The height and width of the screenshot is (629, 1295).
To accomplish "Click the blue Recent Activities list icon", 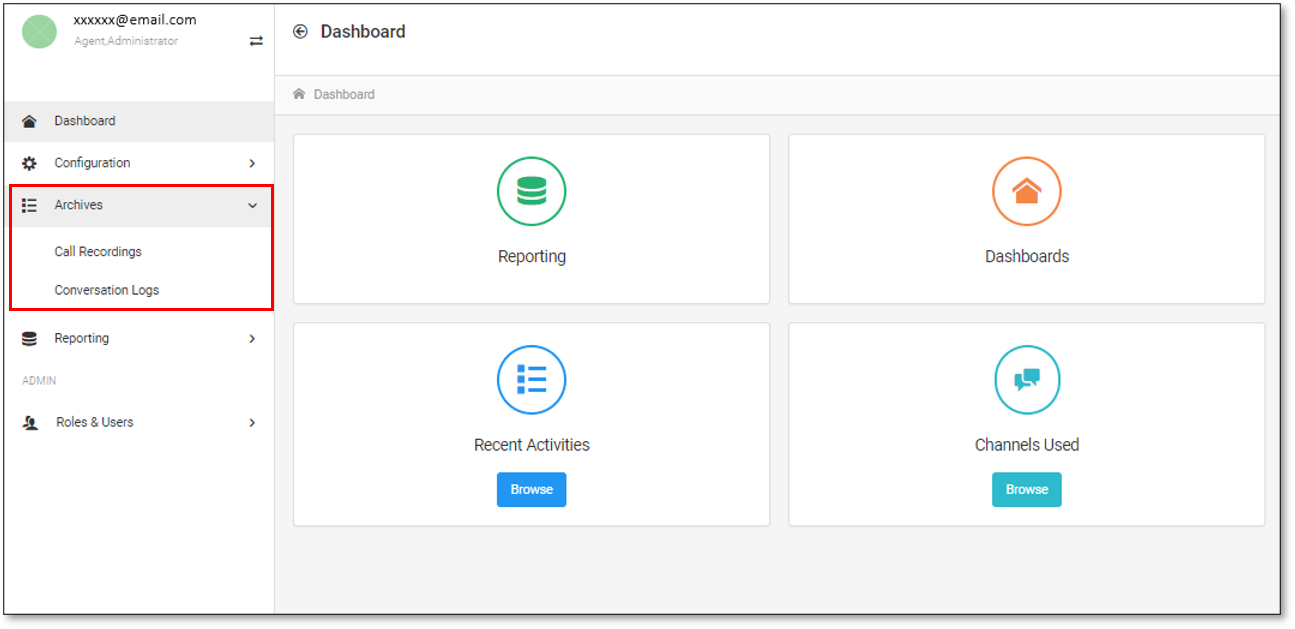I will pos(531,379).
